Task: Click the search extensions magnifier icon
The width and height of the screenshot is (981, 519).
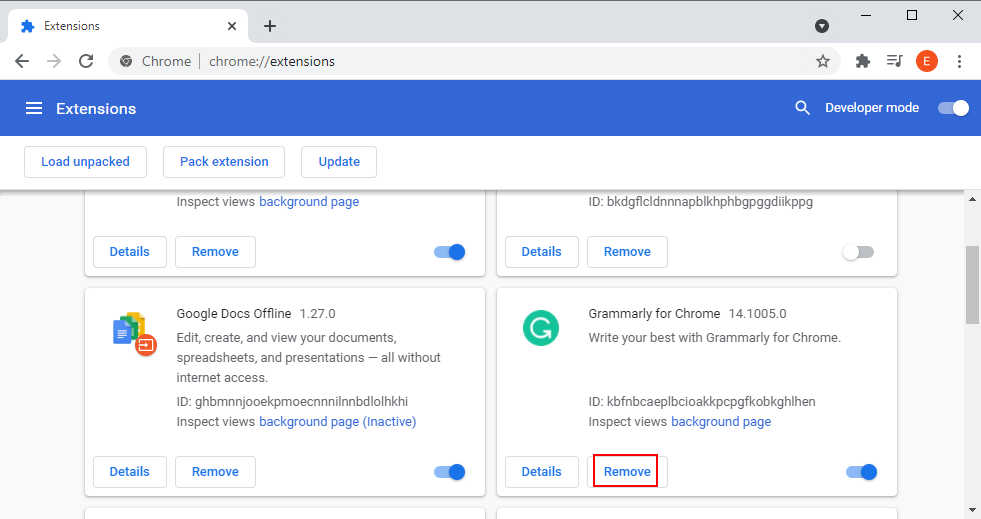Action: tap(802, 108)
